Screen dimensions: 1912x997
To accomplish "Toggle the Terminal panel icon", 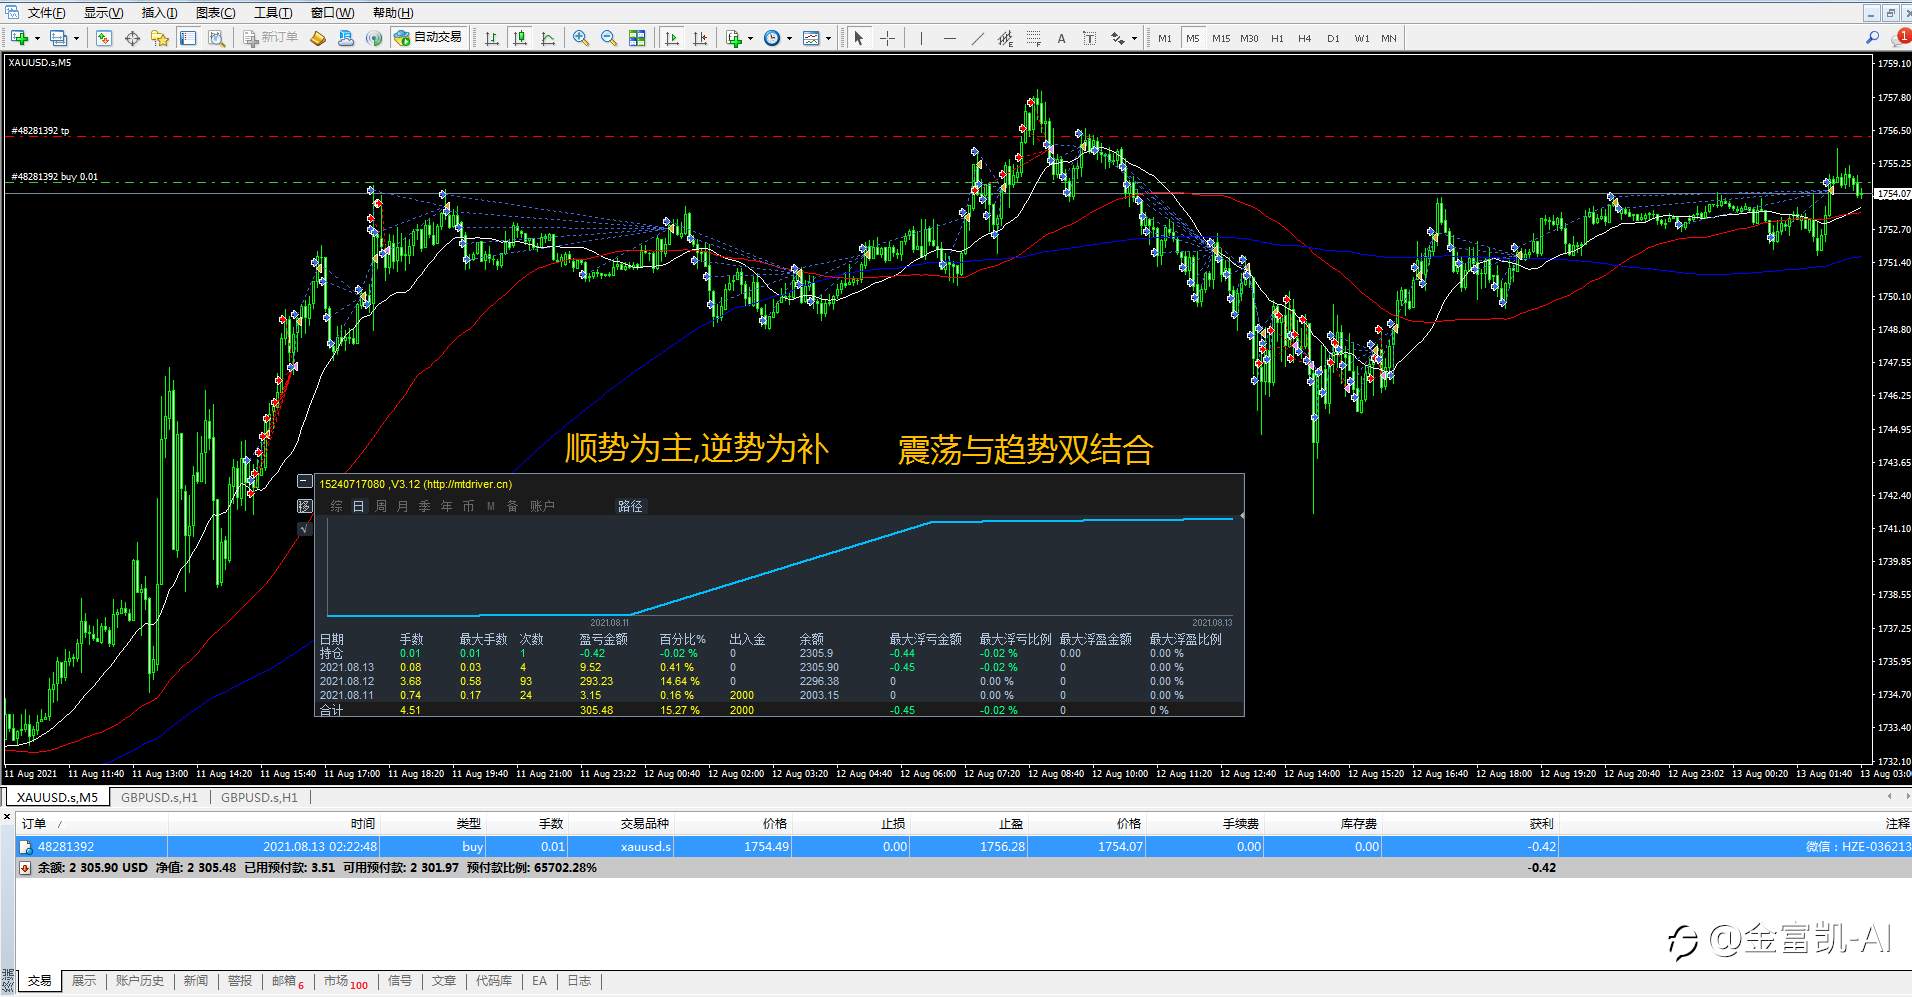I will [x=188, y=38].
